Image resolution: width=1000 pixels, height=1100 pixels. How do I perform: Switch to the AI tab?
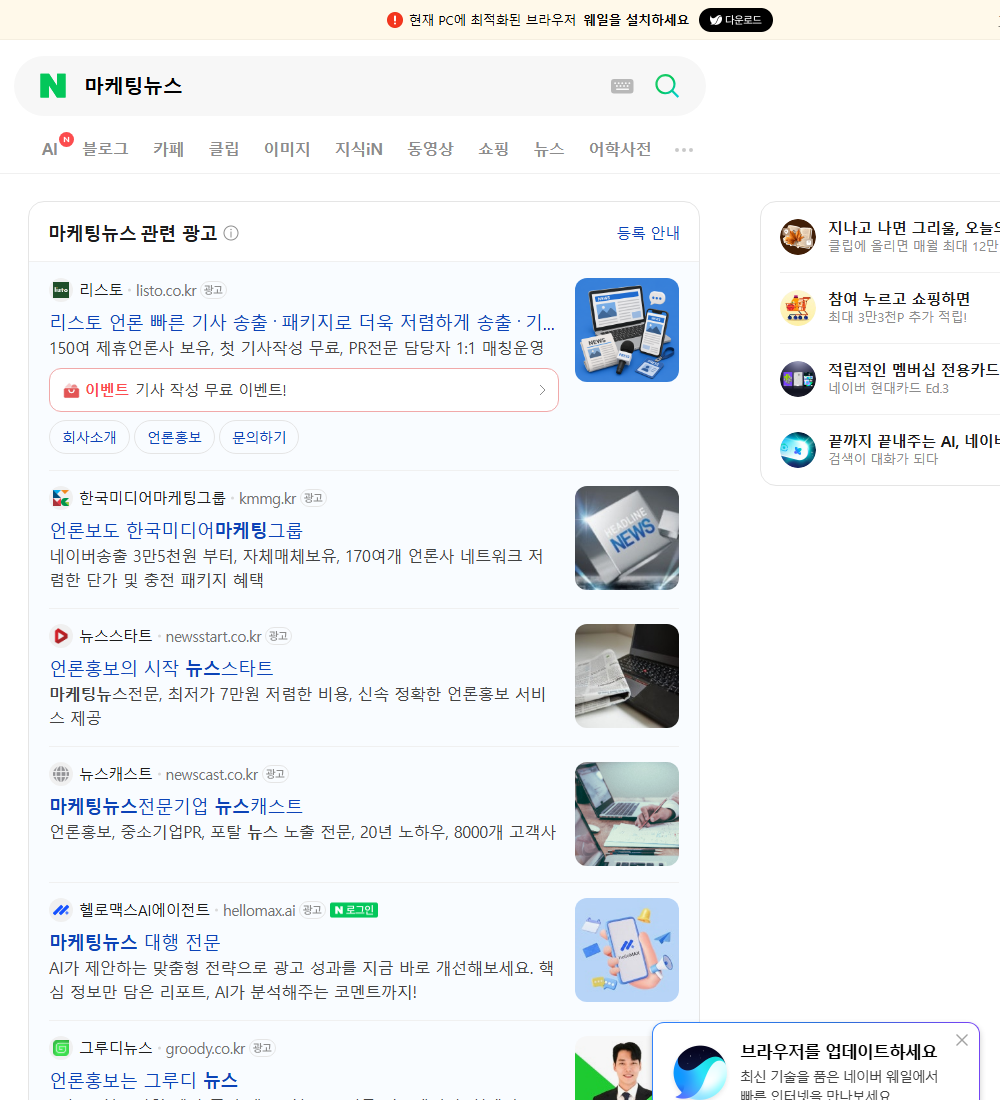[50, 149]
